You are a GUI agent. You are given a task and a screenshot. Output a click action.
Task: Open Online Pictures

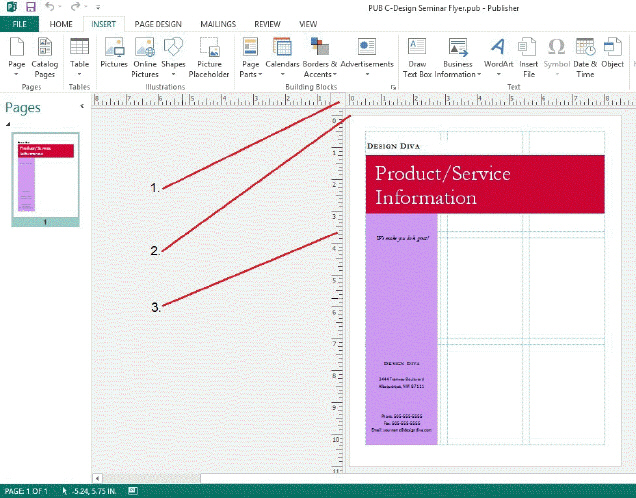point(145,58)
